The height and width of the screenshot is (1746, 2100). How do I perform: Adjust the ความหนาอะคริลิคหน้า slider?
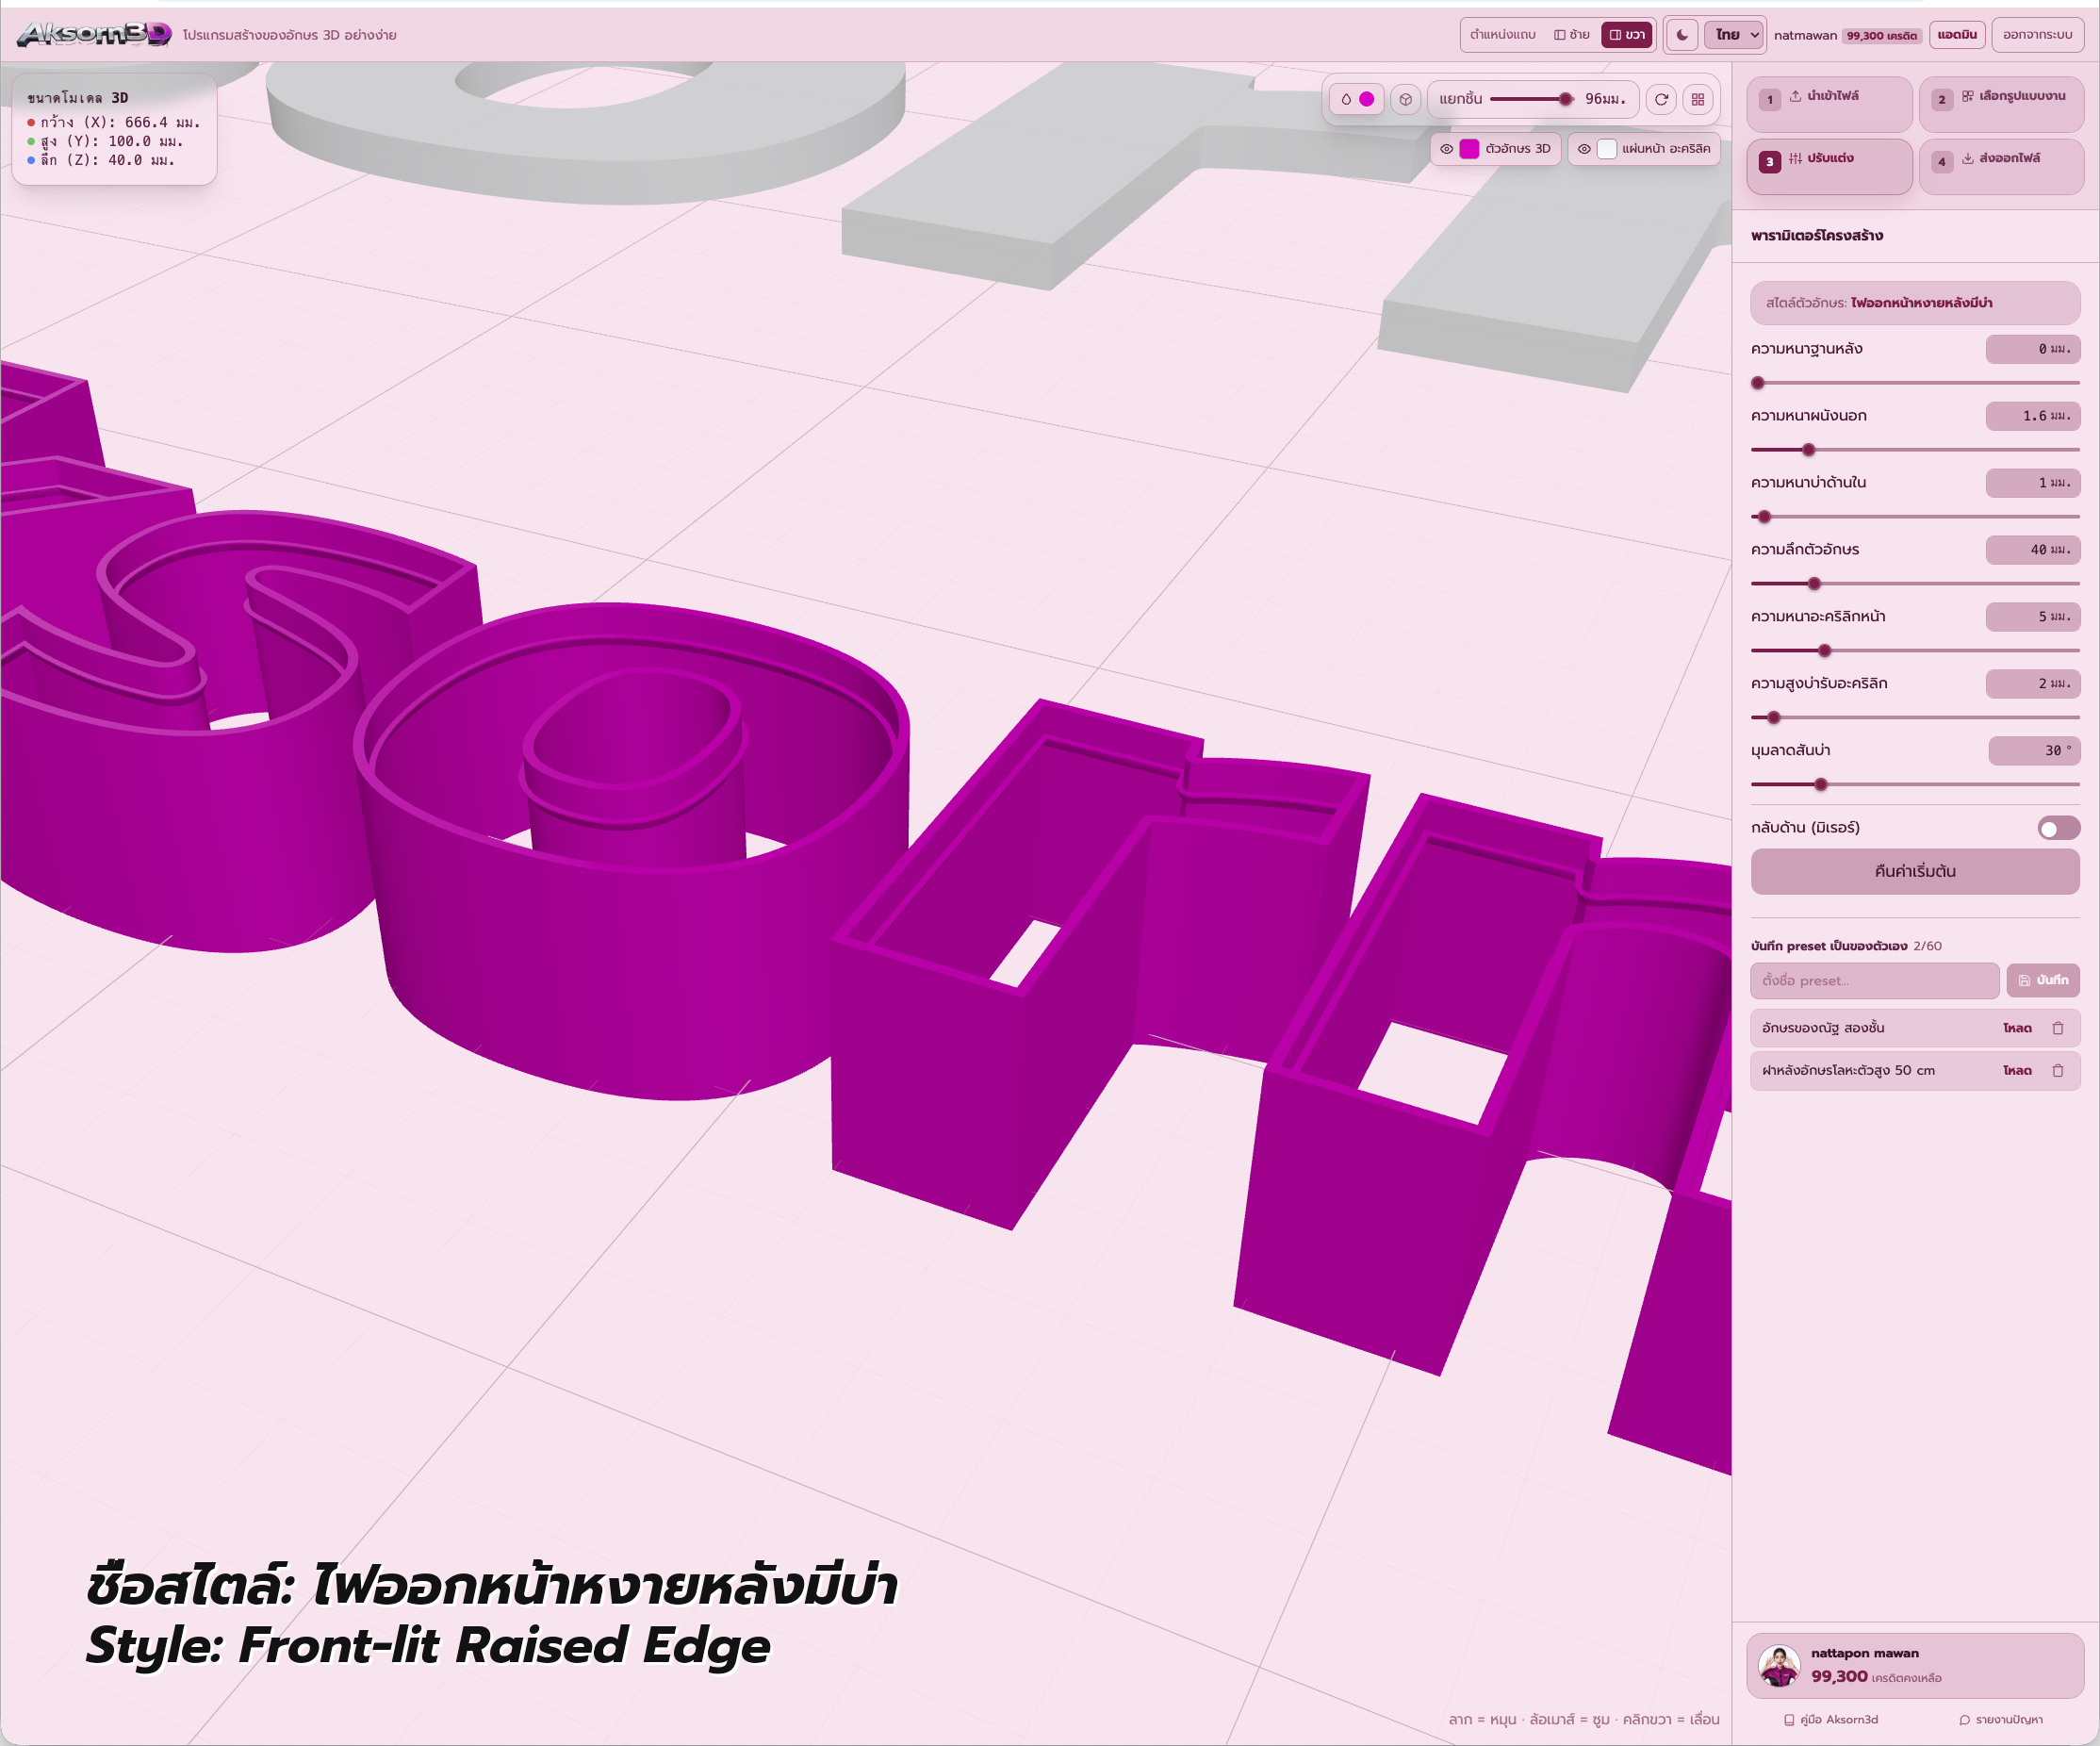1914,651
